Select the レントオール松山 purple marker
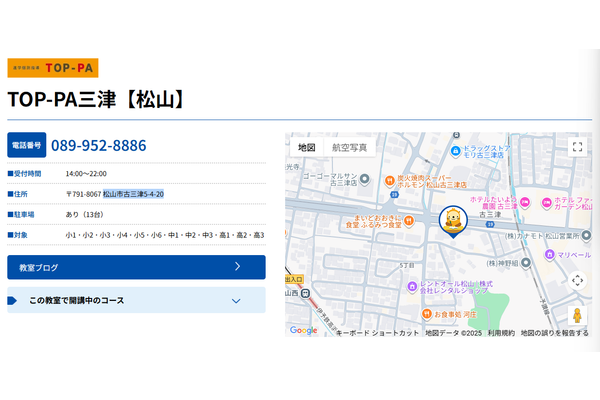 [x=412, y=286]
